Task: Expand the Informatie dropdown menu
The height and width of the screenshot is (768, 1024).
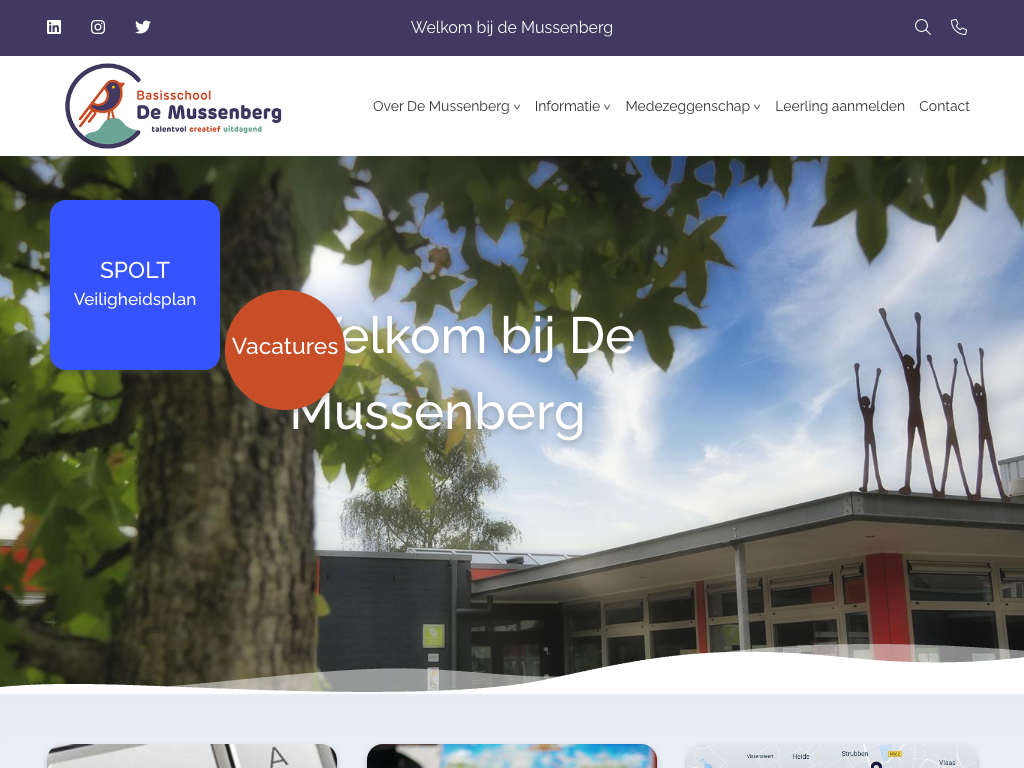Action: point(572,106)
